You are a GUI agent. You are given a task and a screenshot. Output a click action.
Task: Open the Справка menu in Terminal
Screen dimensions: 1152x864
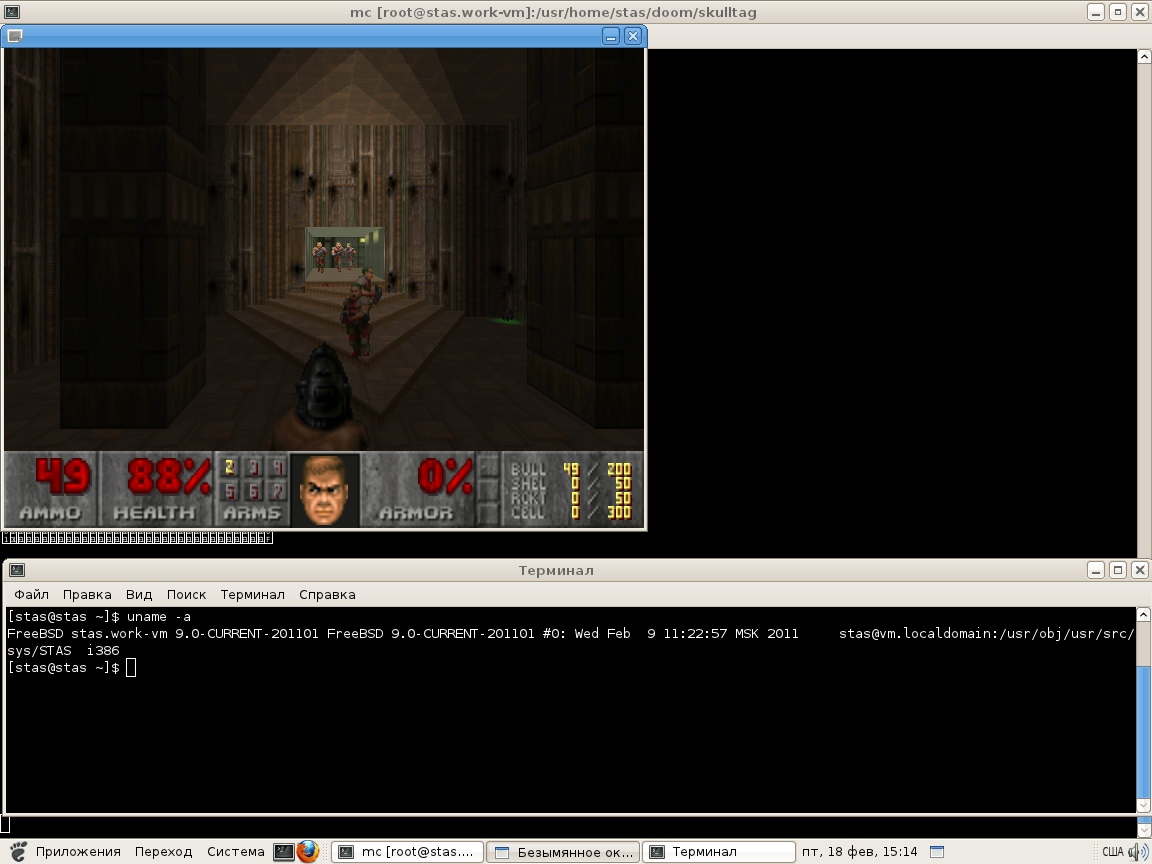(327, 594)
